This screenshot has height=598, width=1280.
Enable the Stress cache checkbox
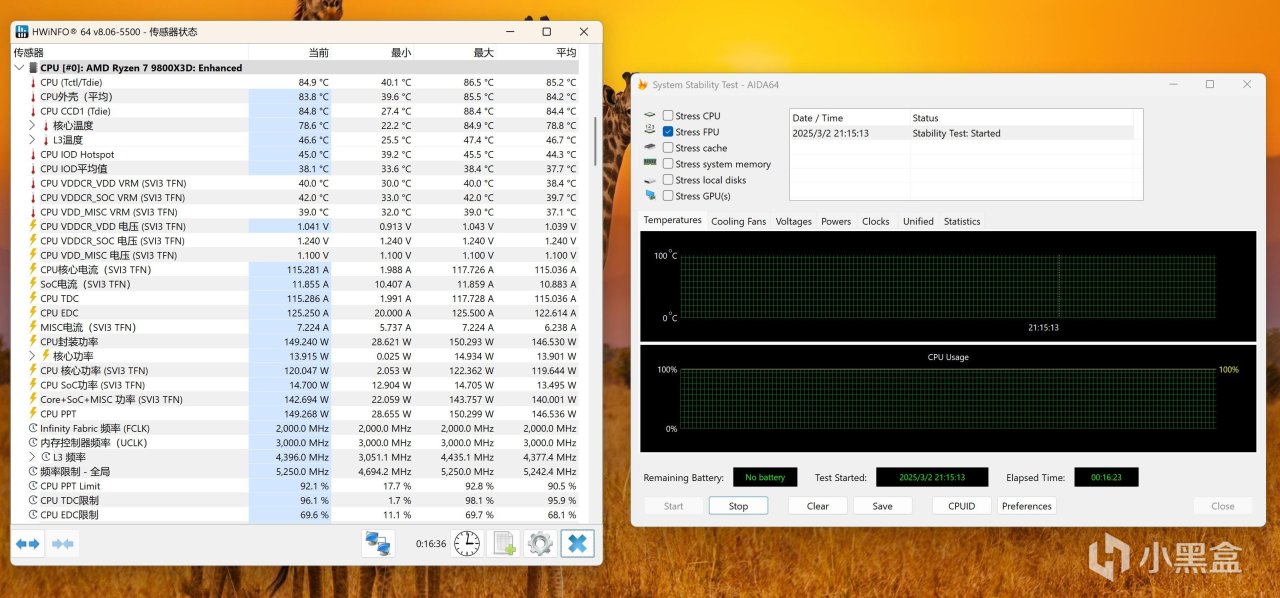(x=668, y=148)
